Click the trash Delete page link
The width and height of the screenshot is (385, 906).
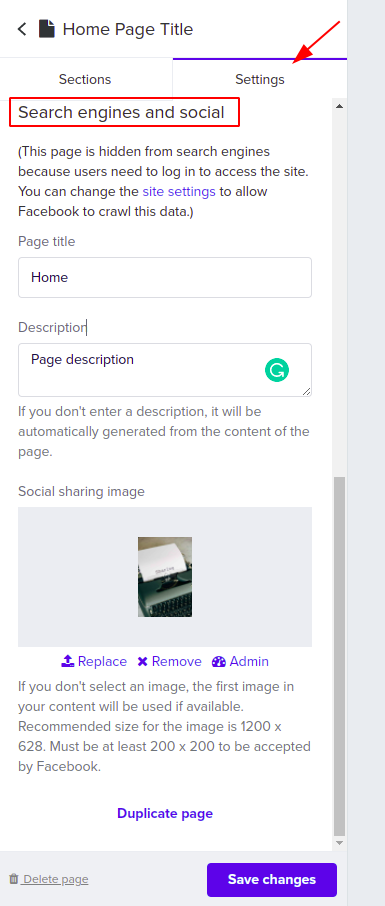49,879
